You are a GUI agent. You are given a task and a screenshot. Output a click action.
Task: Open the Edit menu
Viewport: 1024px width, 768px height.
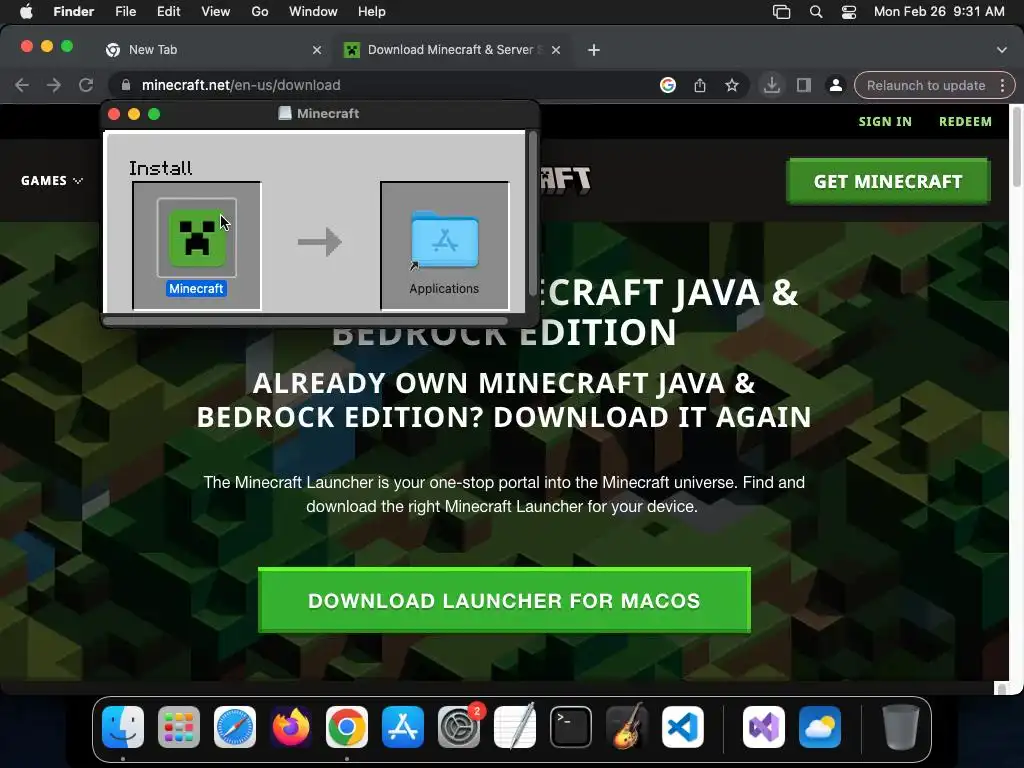pos(168,12)
